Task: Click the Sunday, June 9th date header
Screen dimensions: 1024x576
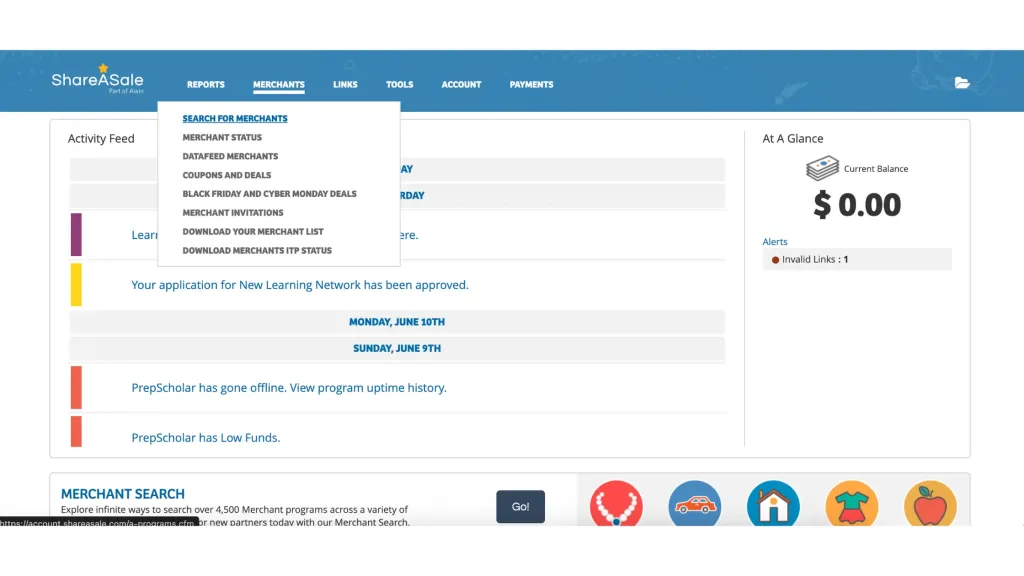Action: (x=397, y=348)
